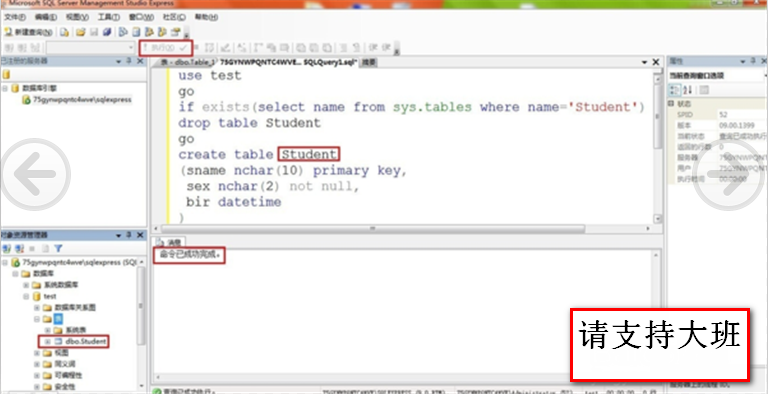Select Results to Grid option

(x=313, y=48)
